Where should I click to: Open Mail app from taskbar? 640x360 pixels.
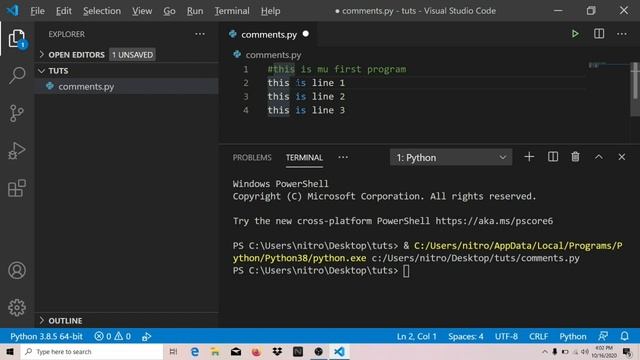236,351
